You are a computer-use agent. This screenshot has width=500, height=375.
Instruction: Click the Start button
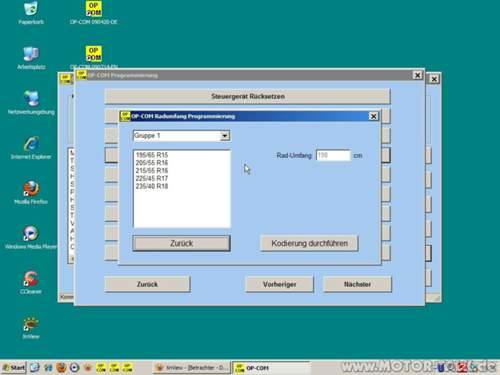14,368
